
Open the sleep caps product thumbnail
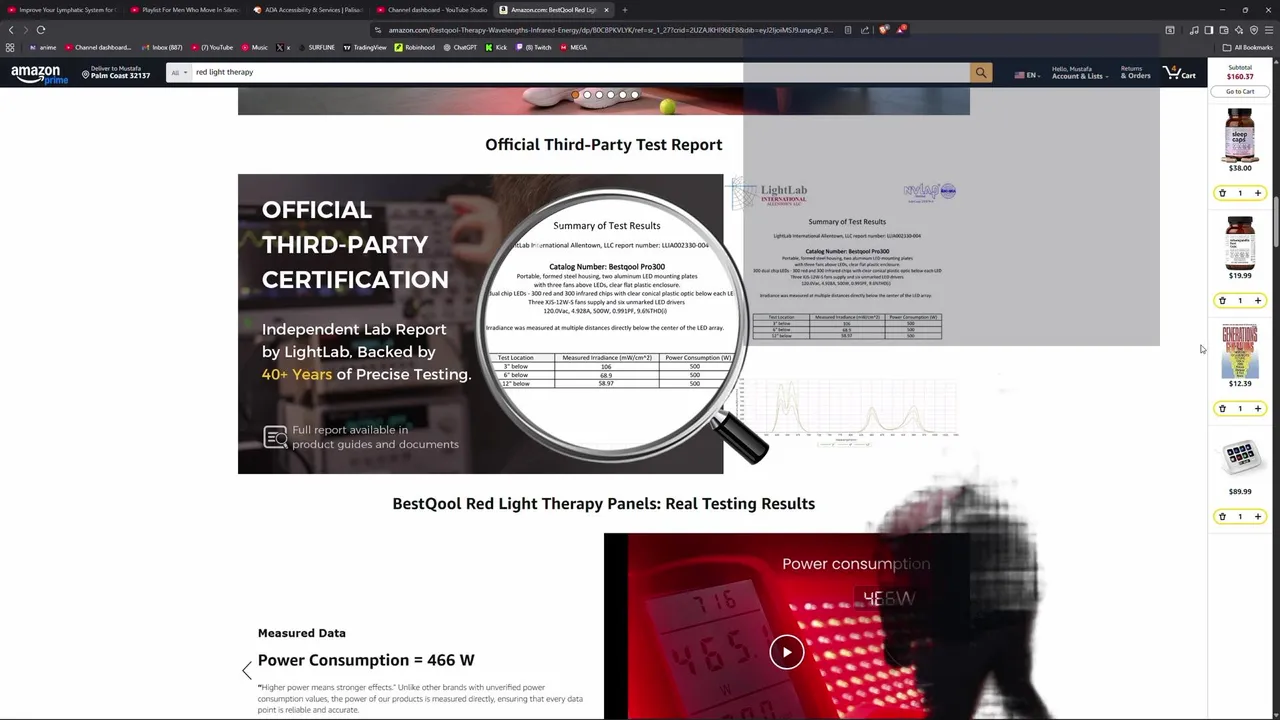[1240, 135]
